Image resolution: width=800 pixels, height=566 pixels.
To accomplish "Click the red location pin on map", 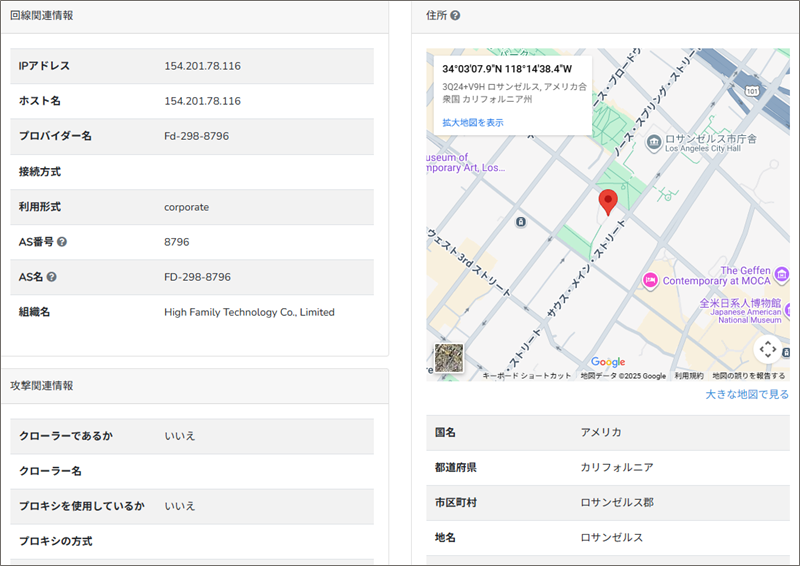I will (x=608, y=201).
